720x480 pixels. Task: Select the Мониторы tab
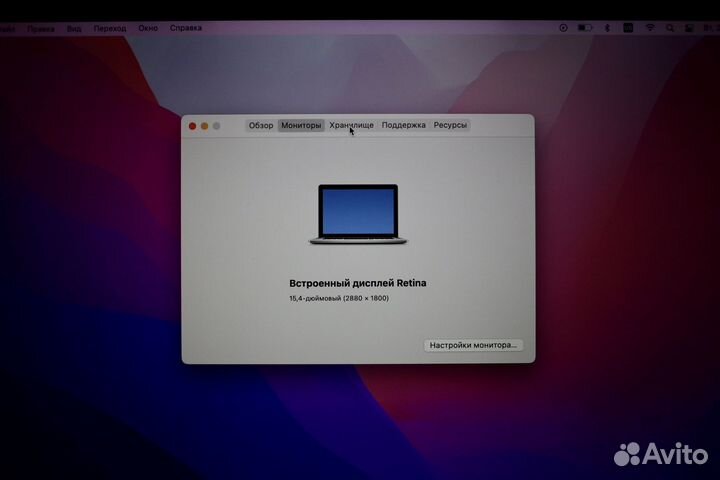click(x=301, y=125)
